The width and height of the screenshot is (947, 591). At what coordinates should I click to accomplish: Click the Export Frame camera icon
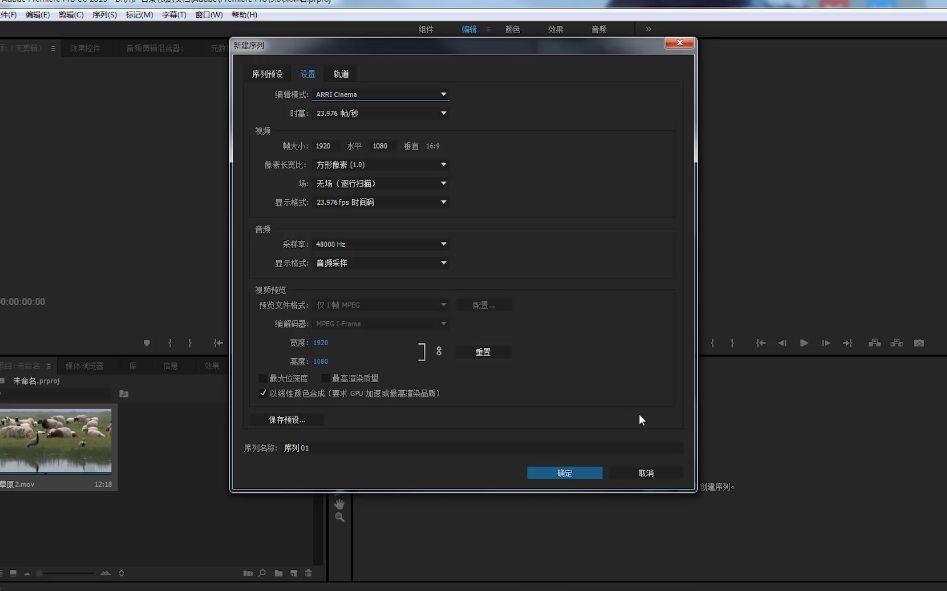(x=919, y=342)
